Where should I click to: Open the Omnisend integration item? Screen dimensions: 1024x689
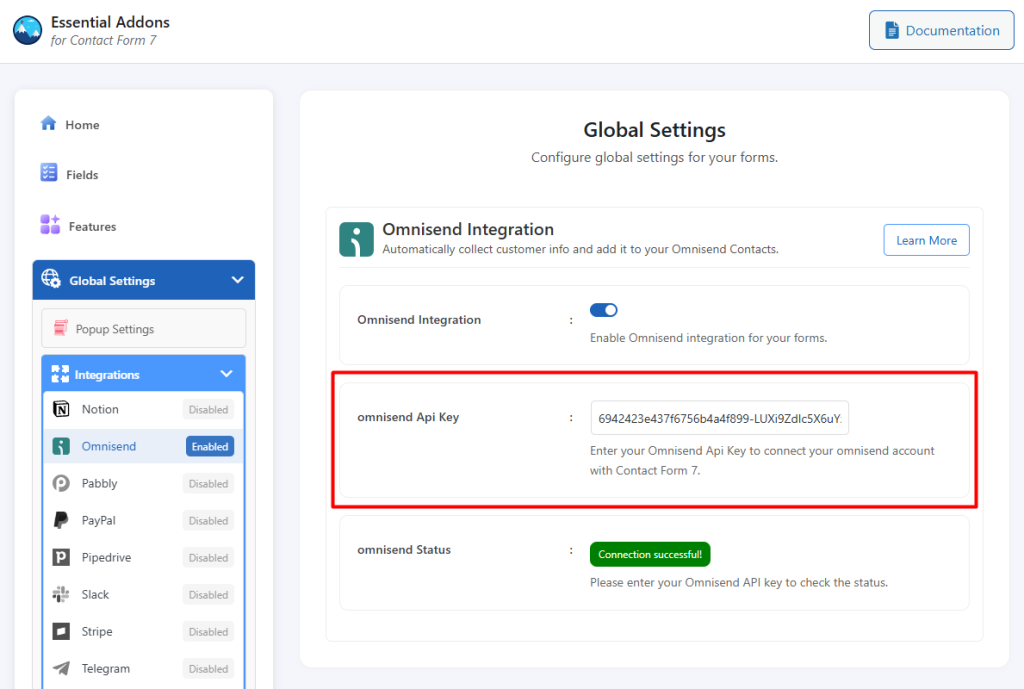(x=143, y=446)
